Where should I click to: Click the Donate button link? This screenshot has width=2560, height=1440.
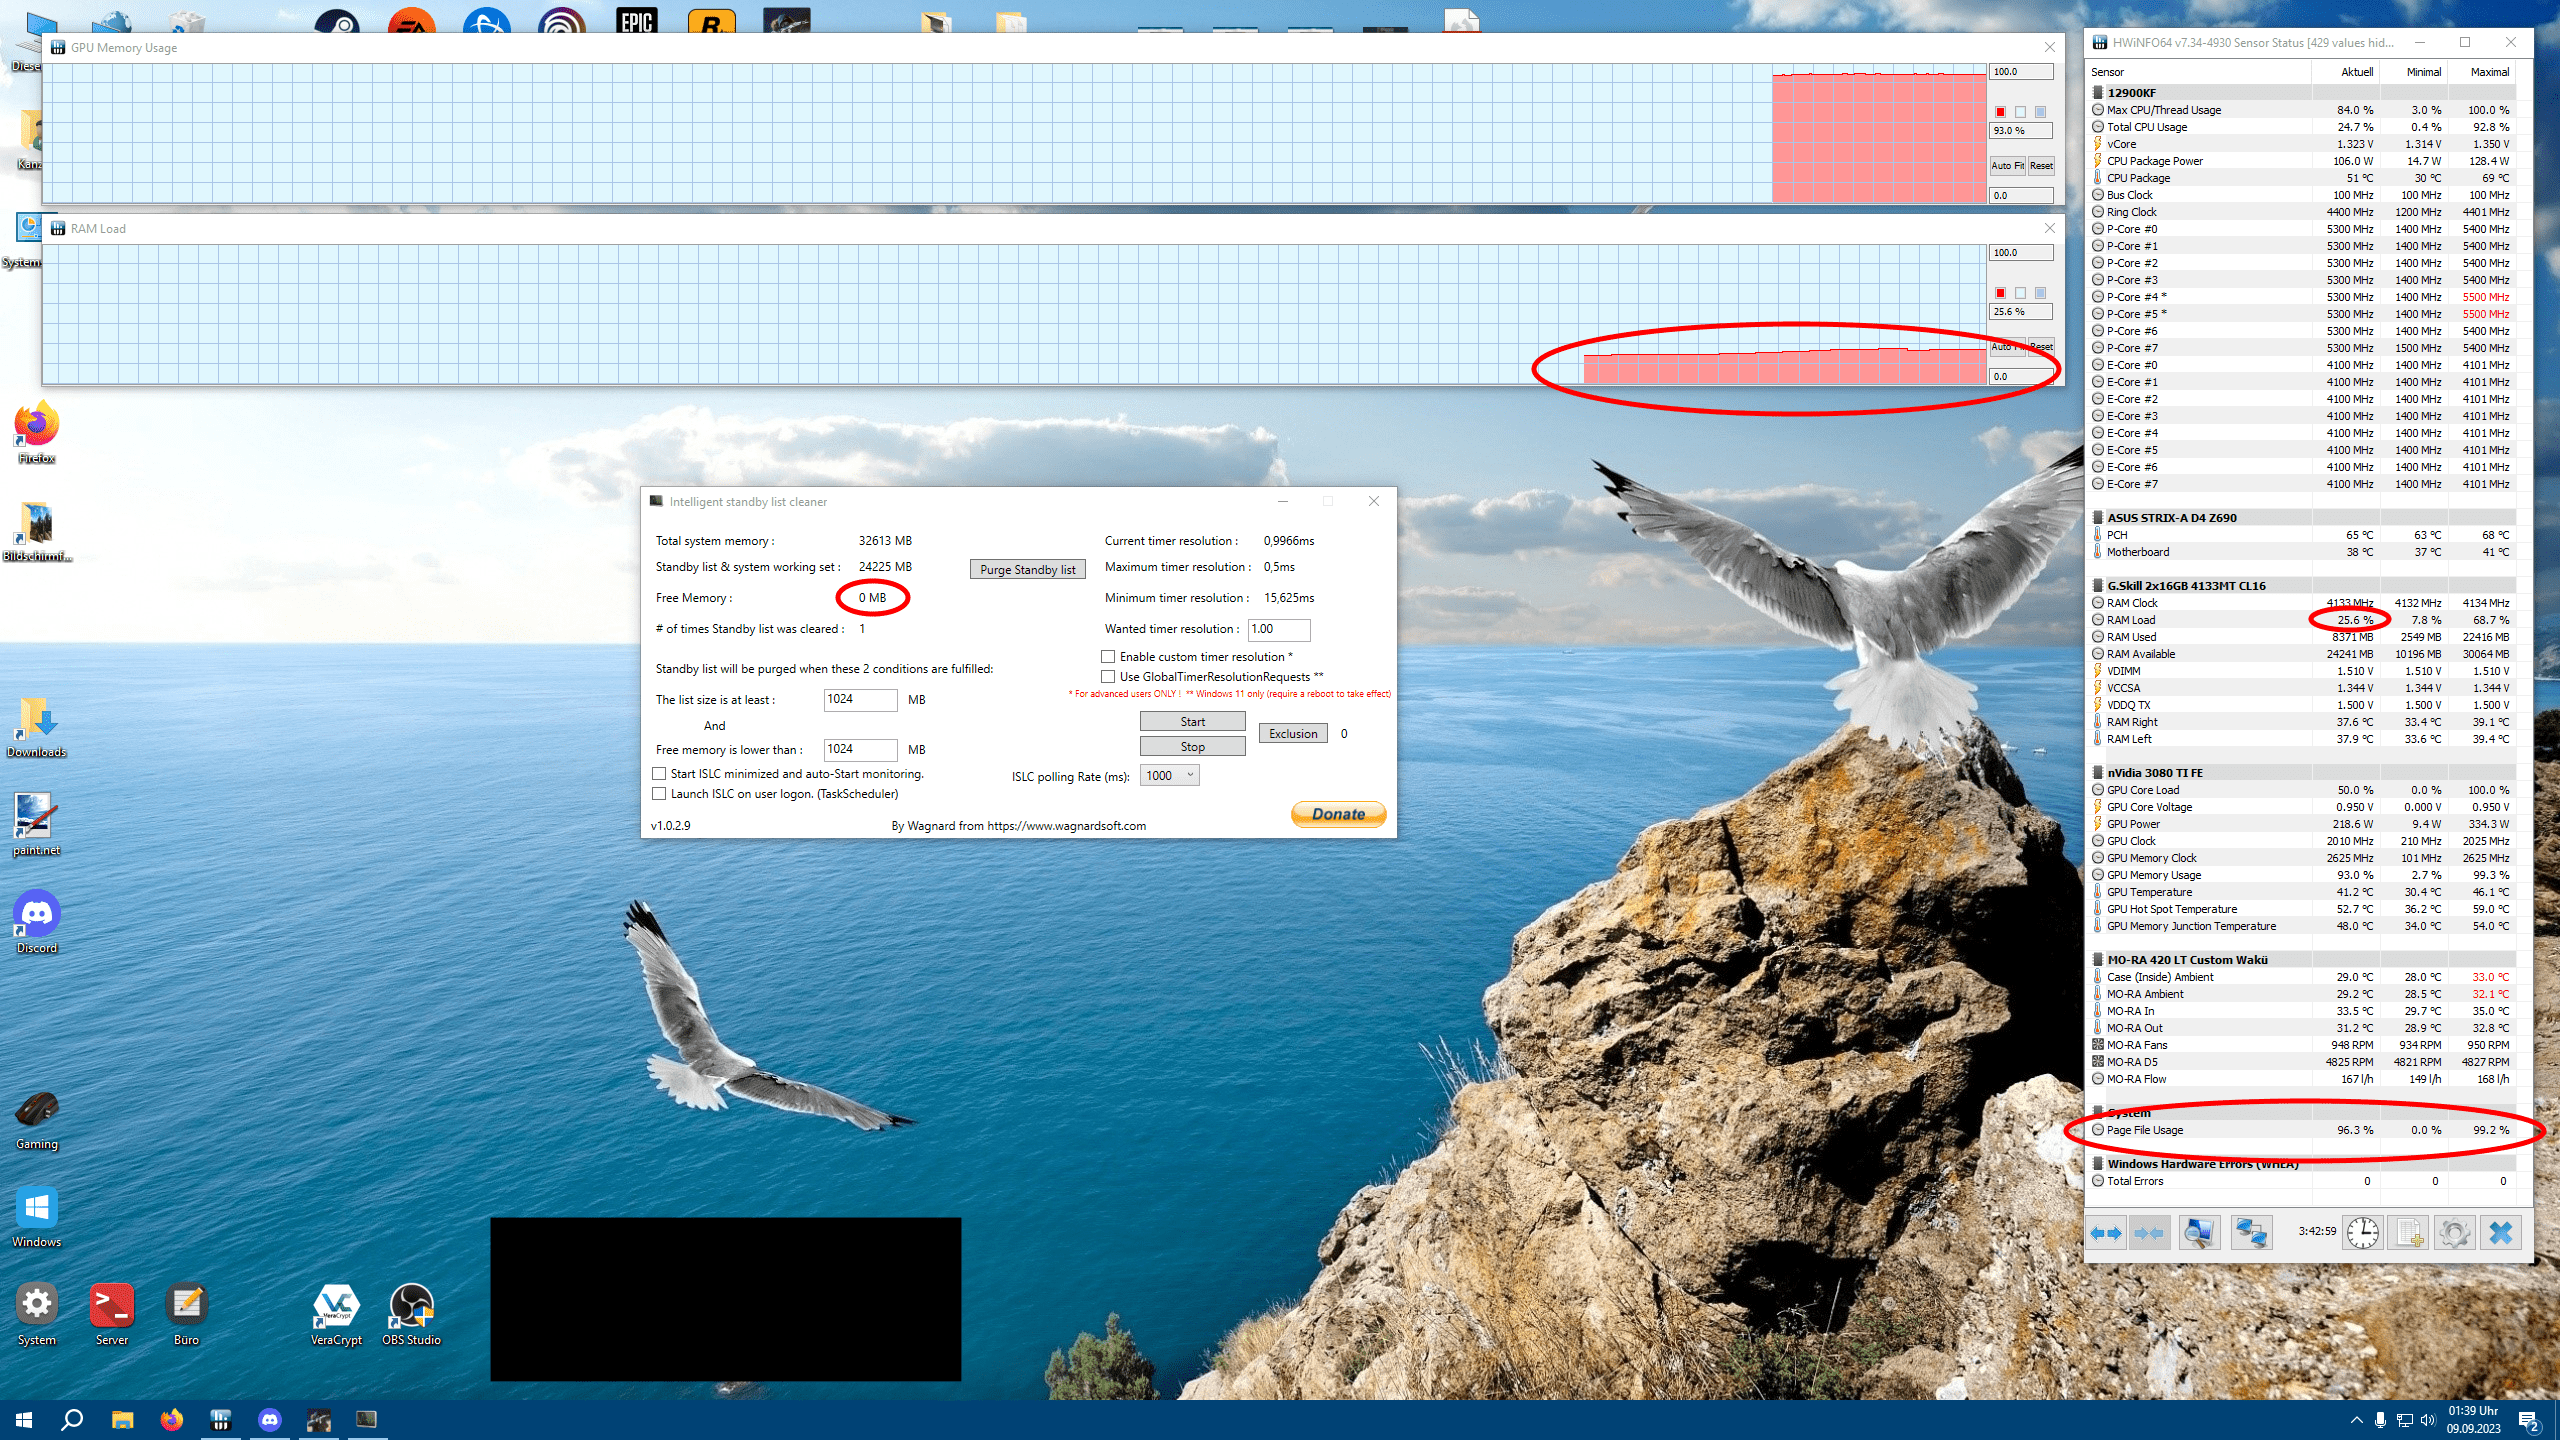(x=1338, y=812)
